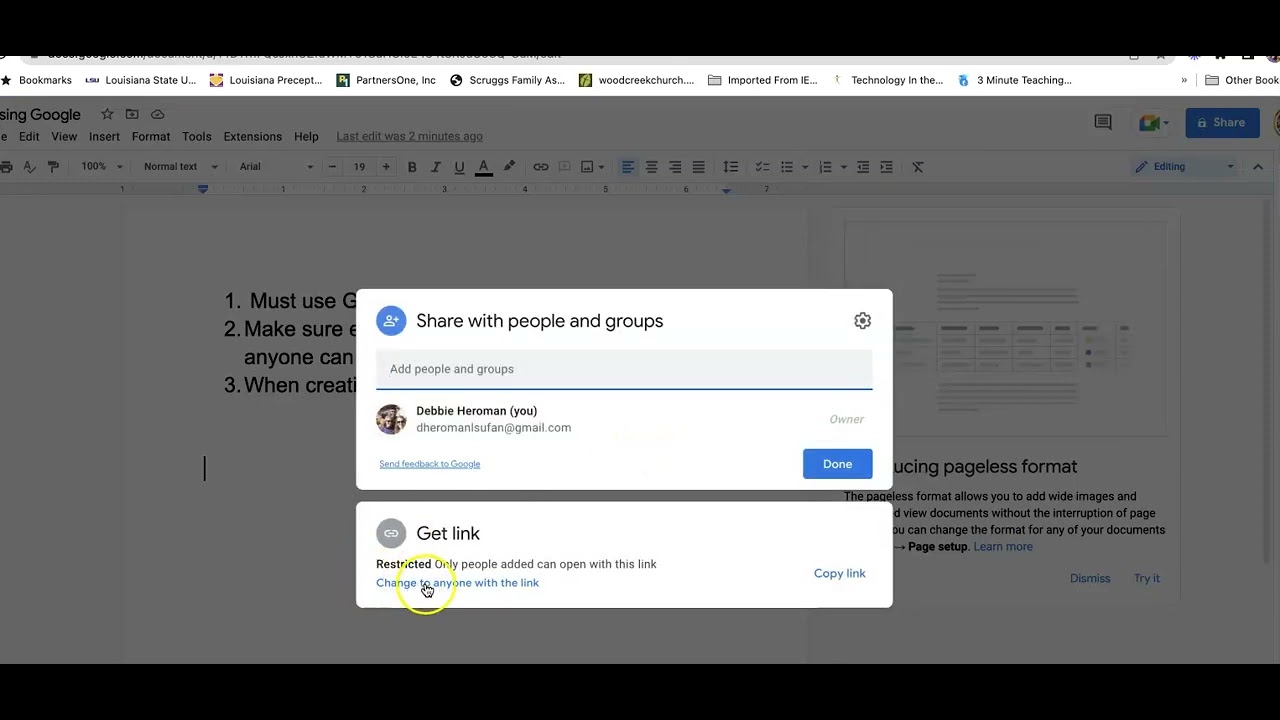Star the document
Screen dimensions: 1280x720
107,115
